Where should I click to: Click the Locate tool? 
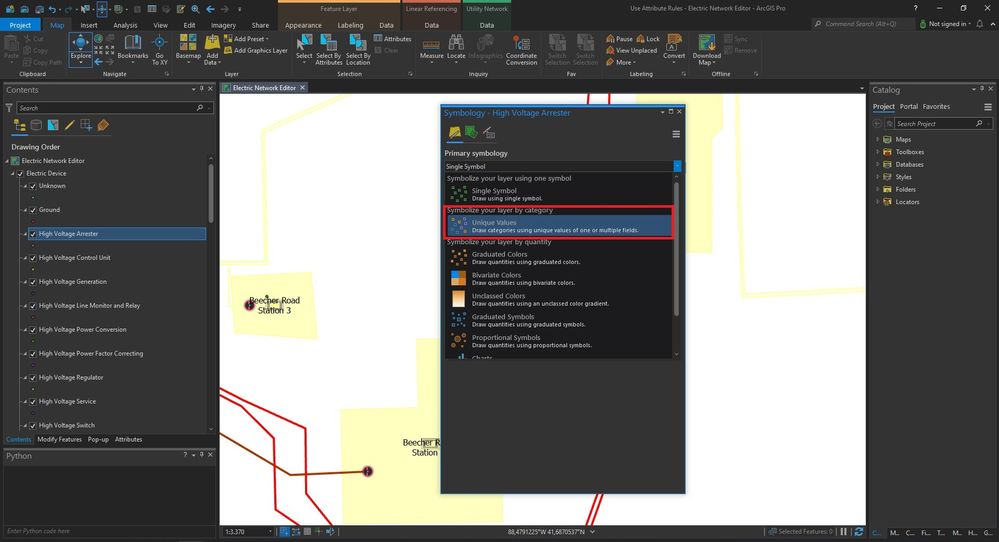(x=456, y=48)
